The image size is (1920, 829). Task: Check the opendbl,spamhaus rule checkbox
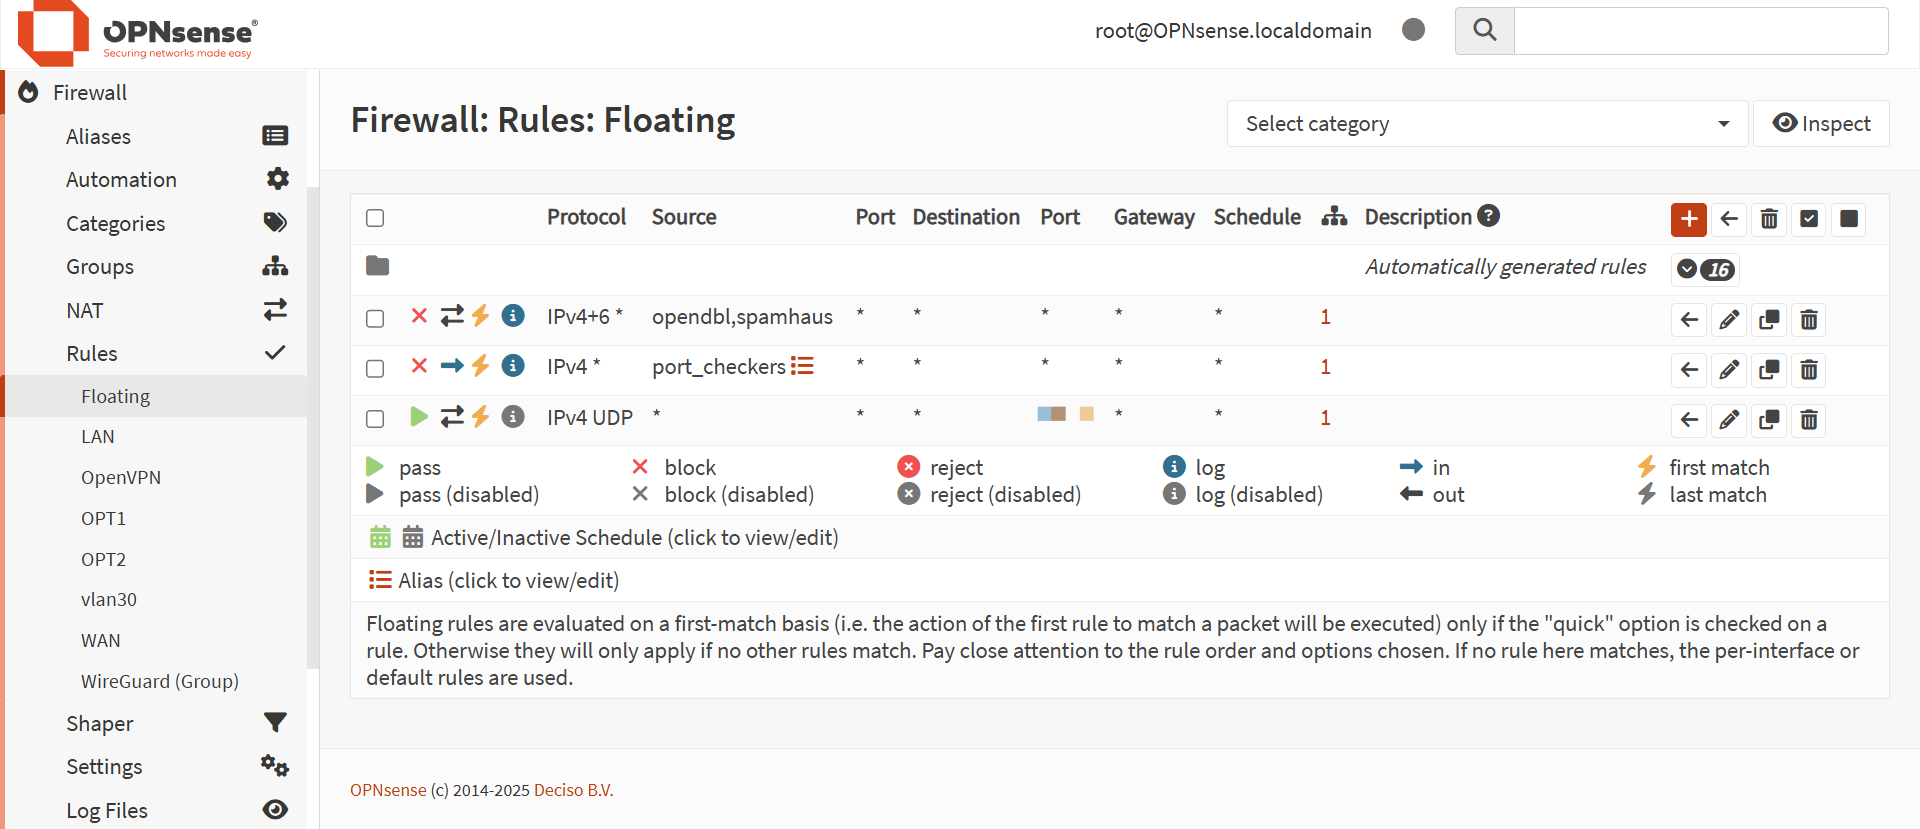coord(375,319)
